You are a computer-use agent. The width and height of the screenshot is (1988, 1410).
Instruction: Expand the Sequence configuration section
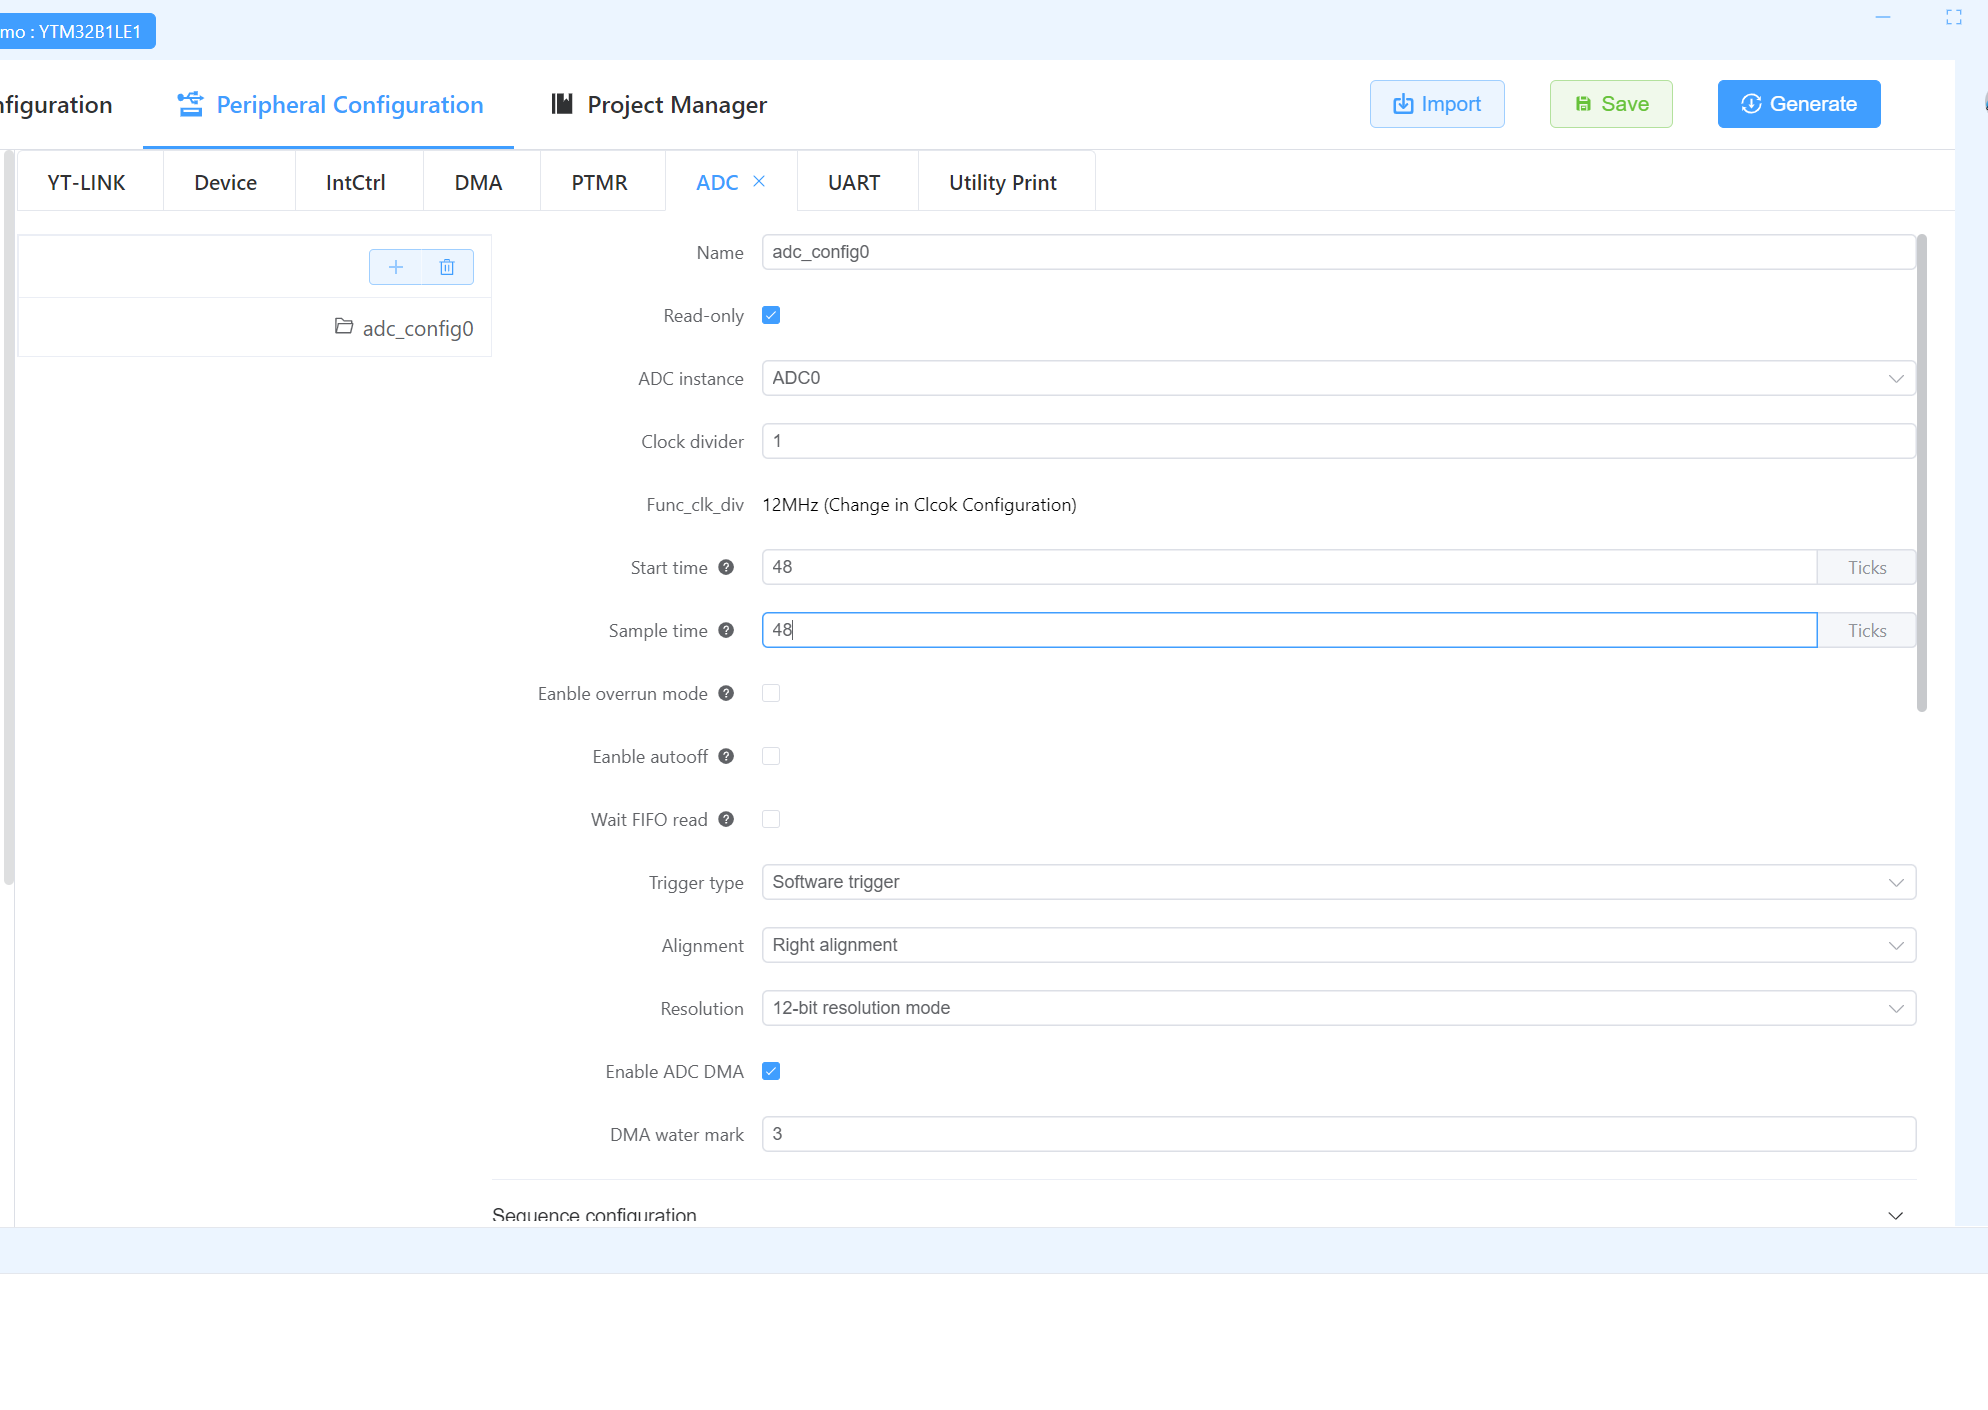click(1895, 1215)
